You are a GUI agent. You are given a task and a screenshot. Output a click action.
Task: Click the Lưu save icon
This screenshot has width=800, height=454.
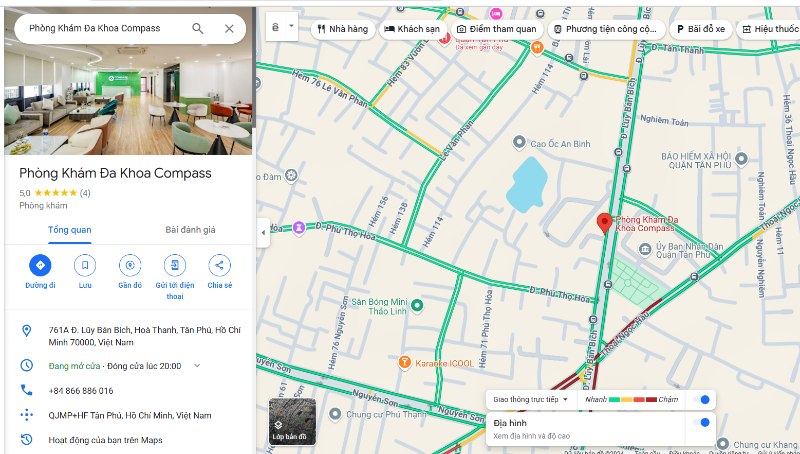tap(85, 265)
